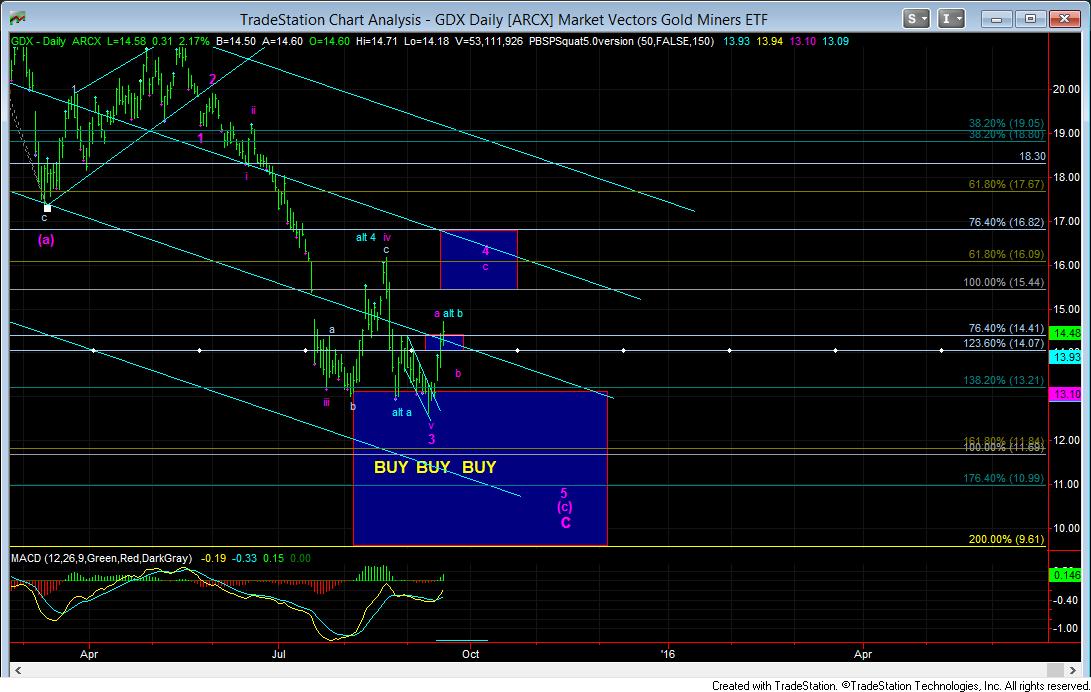1091x692 pixels.
Task: Click the 'Oct' date label on time axis
Action: click(471, 654)
